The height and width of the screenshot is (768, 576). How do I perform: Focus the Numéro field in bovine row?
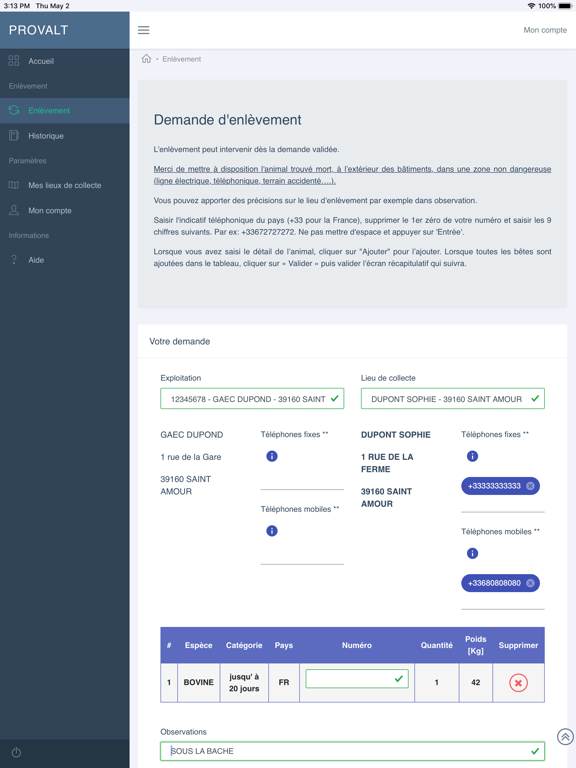[x=357, y=679]
